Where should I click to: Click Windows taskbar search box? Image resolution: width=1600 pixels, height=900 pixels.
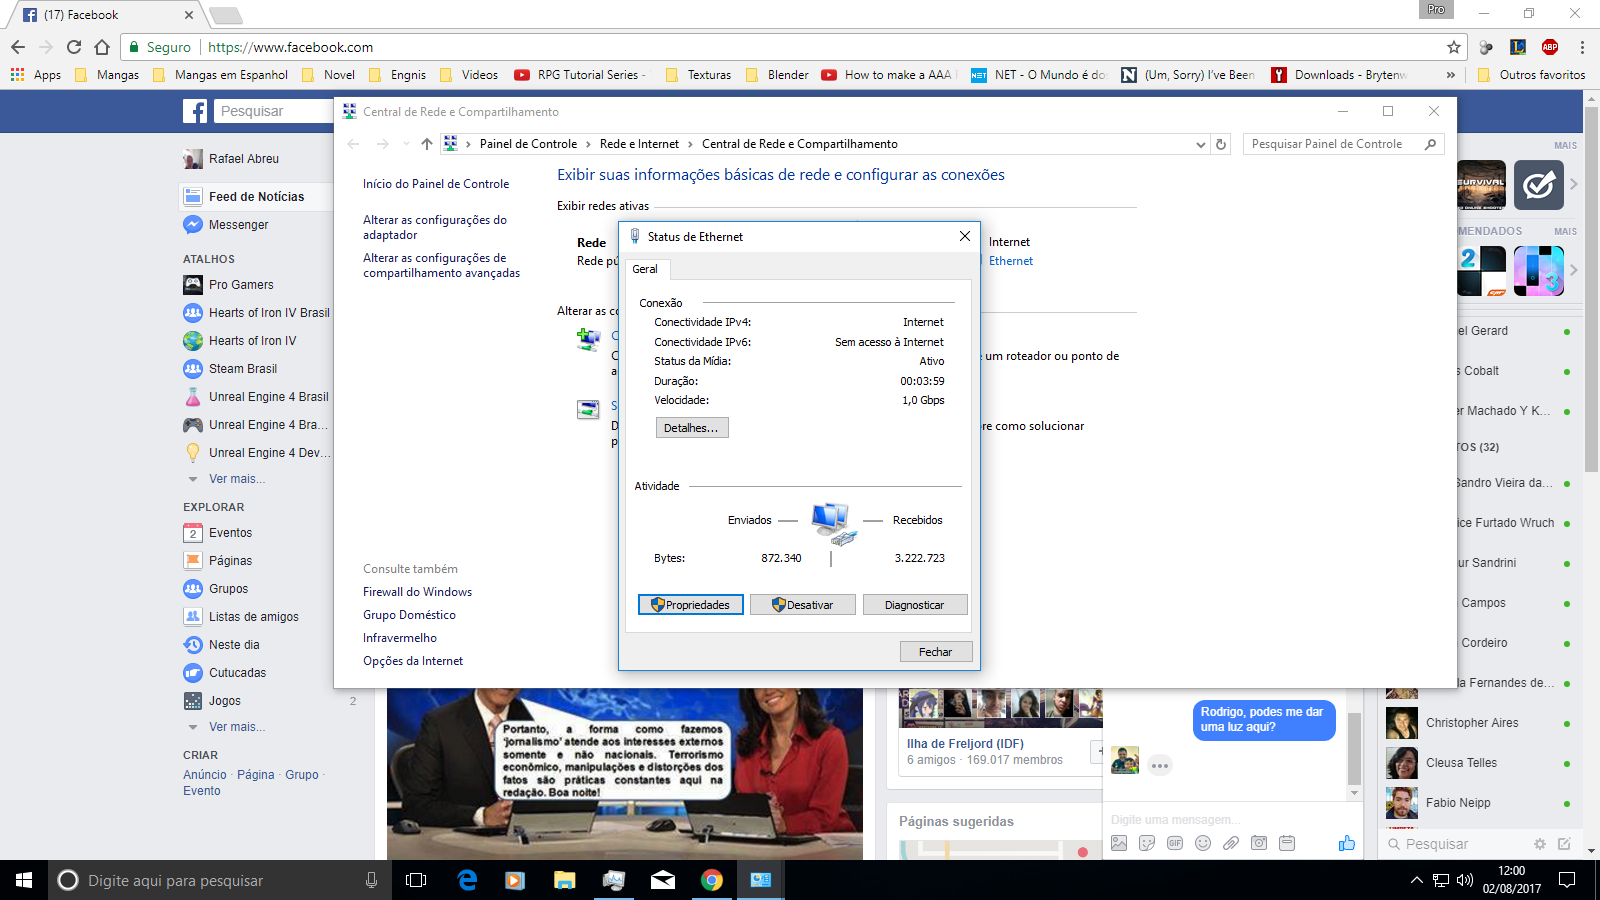pyautogui.click(x=218, y=880)
